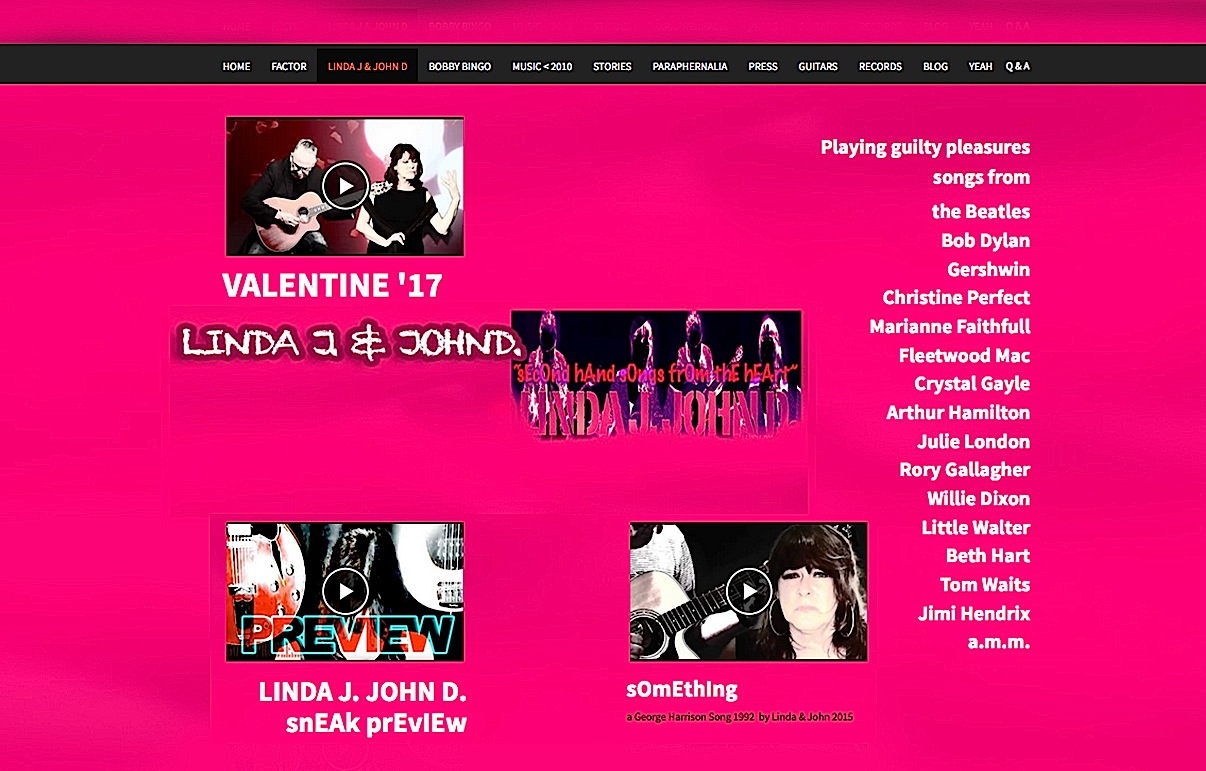Click 'Bob Dylan' in the artist list

[x=986, y=240]
